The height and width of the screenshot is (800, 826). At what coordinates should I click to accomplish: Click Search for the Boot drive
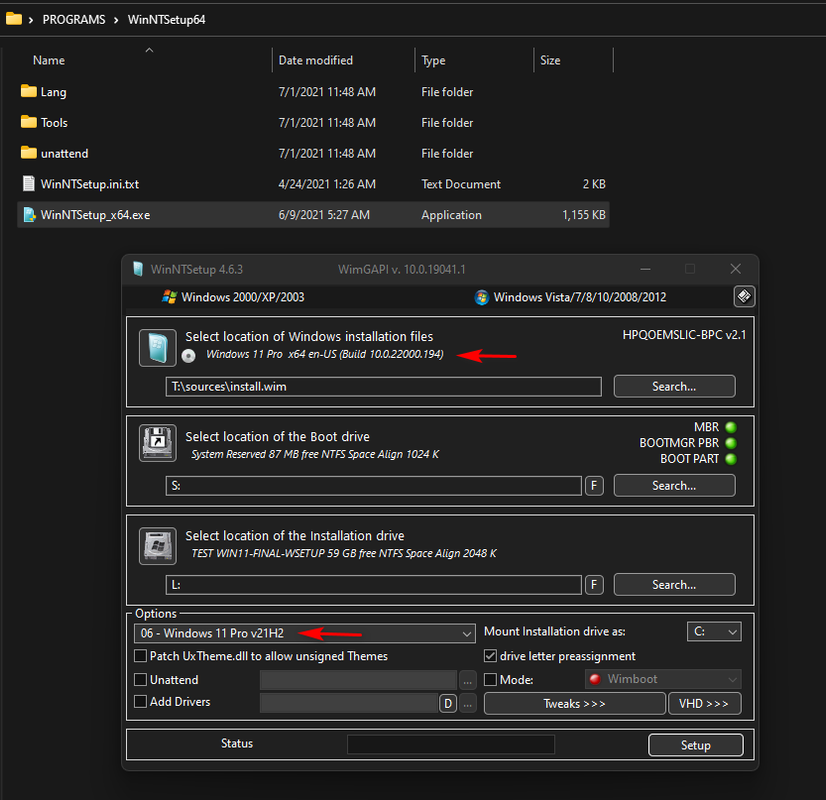(x=674, y=486)
